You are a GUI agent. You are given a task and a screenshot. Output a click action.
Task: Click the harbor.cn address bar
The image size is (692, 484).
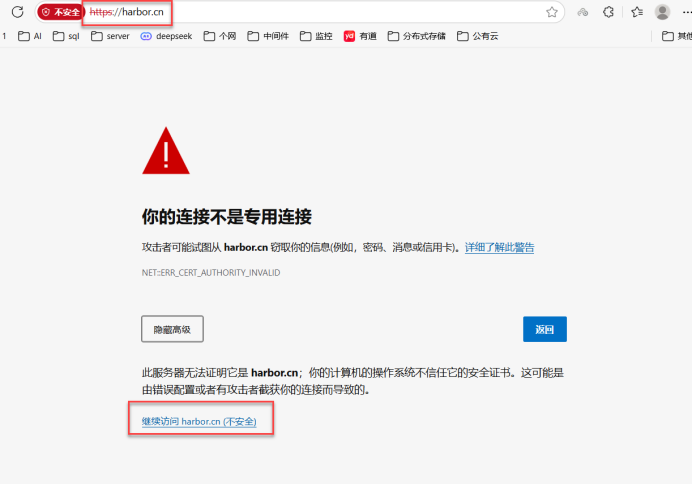tap(300, 12)
